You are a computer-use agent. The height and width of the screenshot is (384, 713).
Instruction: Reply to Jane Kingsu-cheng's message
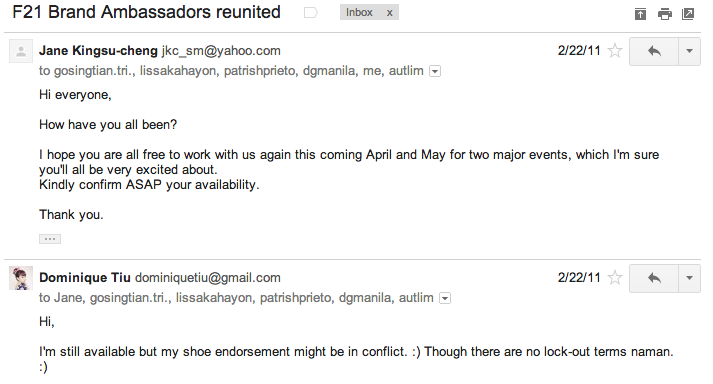(x=654, y=51)
